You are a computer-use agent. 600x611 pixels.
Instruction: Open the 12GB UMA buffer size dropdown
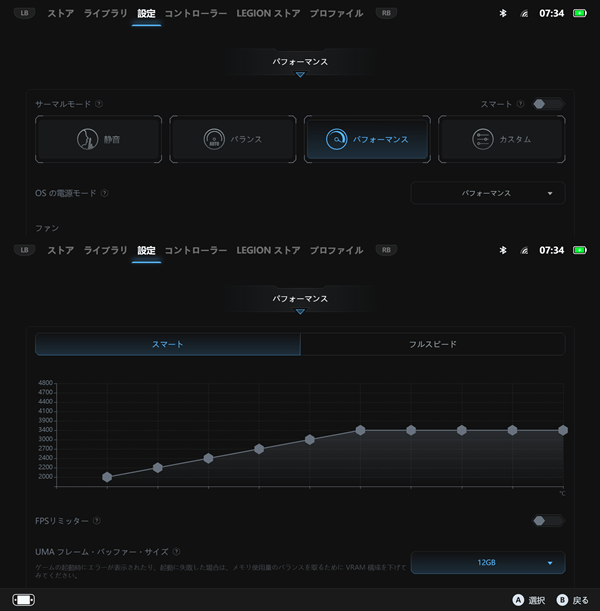[488, 563]
